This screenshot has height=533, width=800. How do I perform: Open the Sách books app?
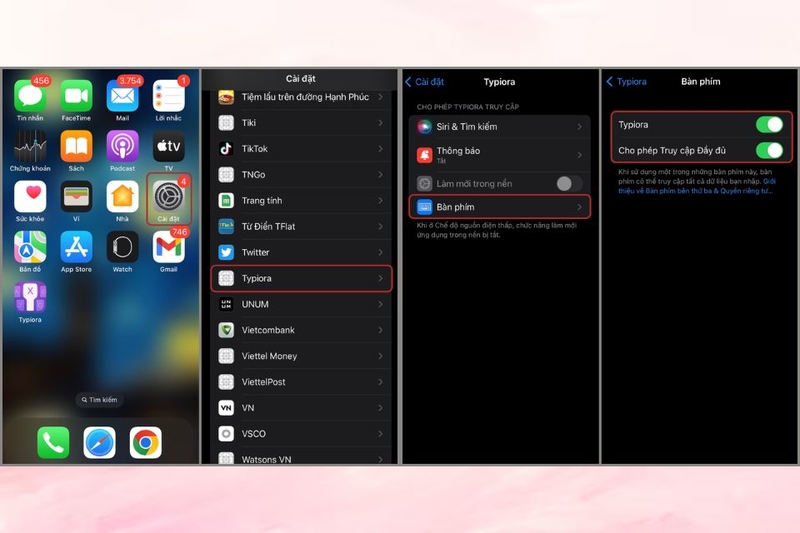tap(77, 146)
